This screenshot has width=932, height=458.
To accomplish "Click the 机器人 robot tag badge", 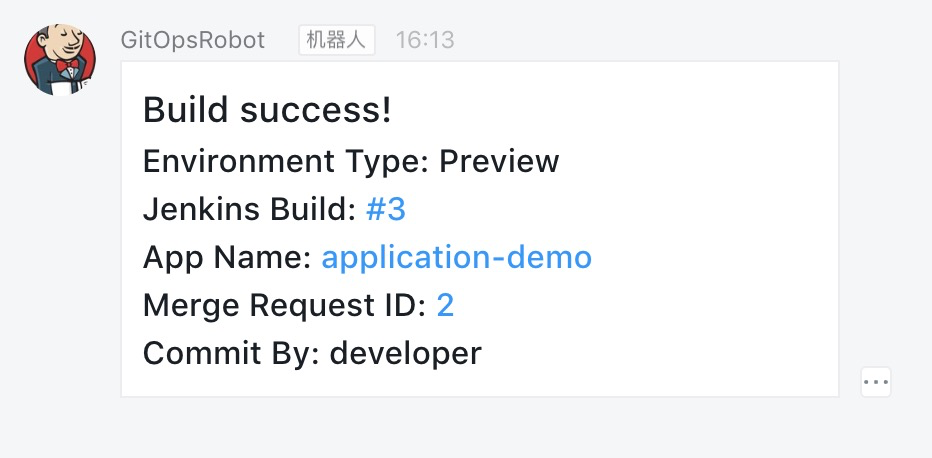I will (x=336, y=40).
